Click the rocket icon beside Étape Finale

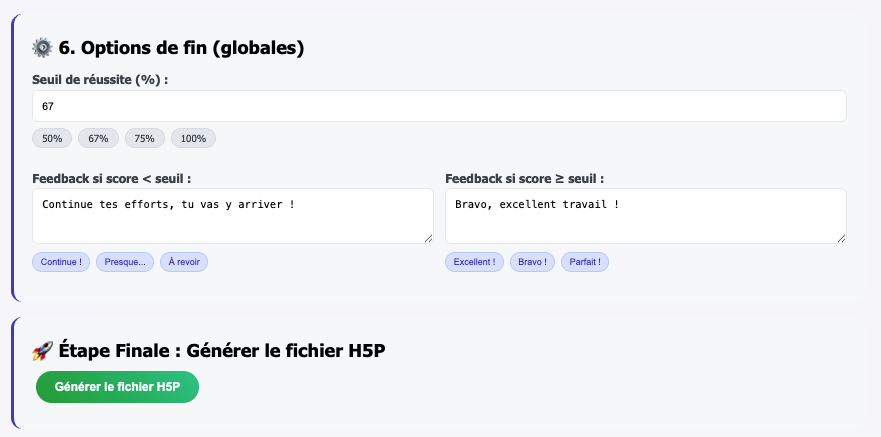42,350
